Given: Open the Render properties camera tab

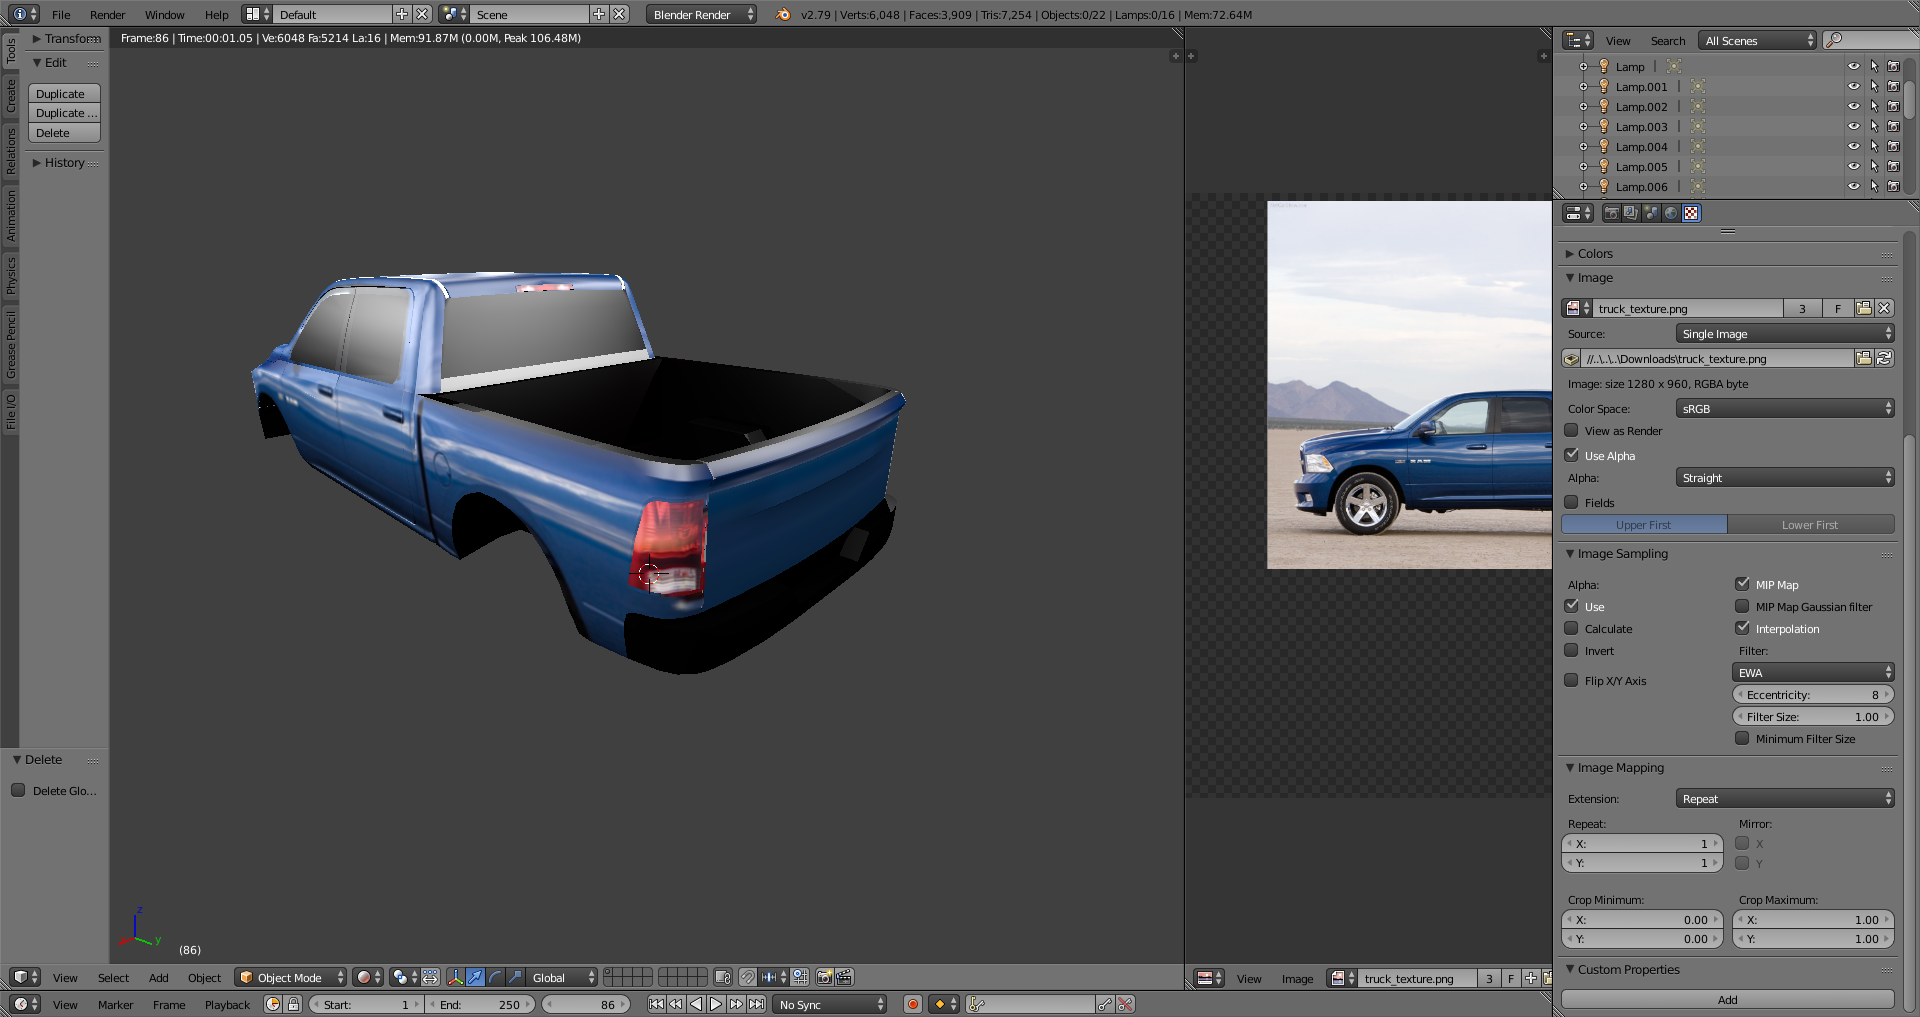Looking at the screenshot, I should point(1611,213).
